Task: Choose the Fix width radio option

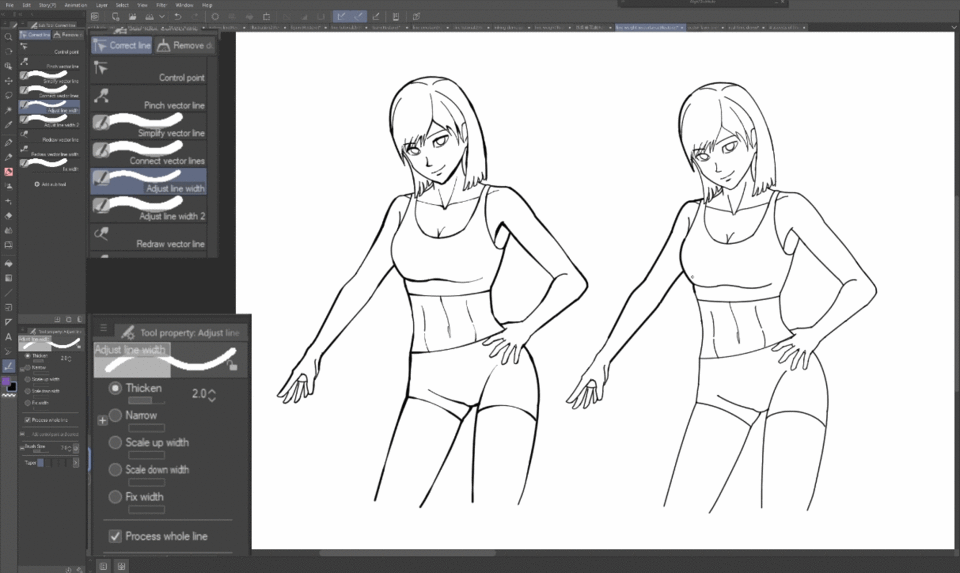Action: tap(116, 497)
